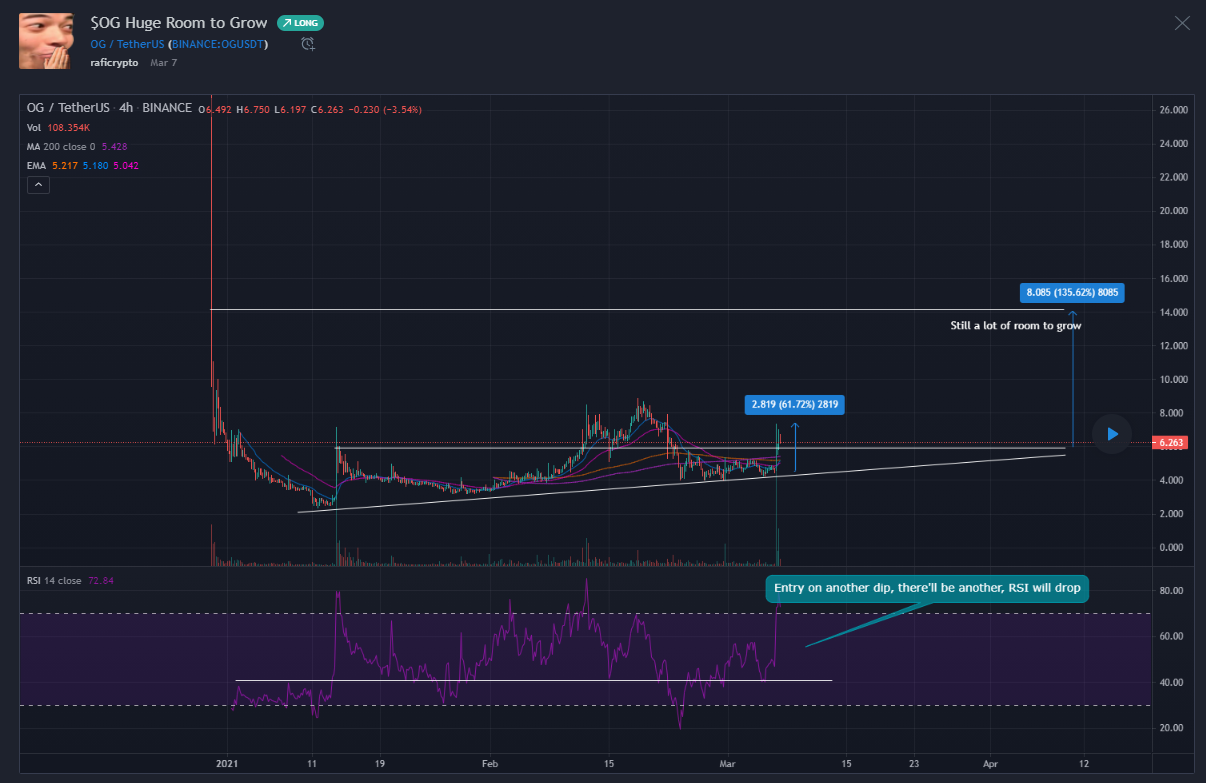Click the add alert clock icon
The height and width of the screenshot is (783, 1206).
pyautogui.click(x=308, y=43)
